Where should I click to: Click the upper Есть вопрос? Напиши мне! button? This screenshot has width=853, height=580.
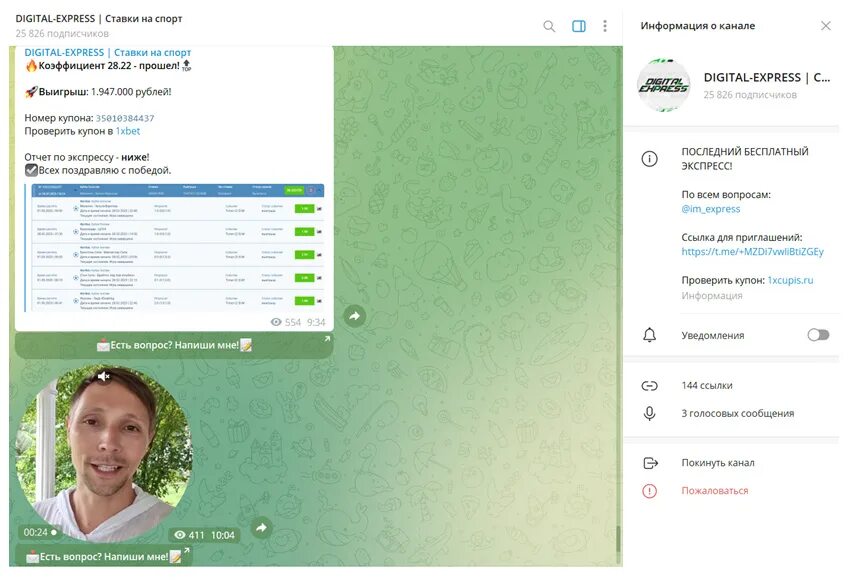point(174,345)
